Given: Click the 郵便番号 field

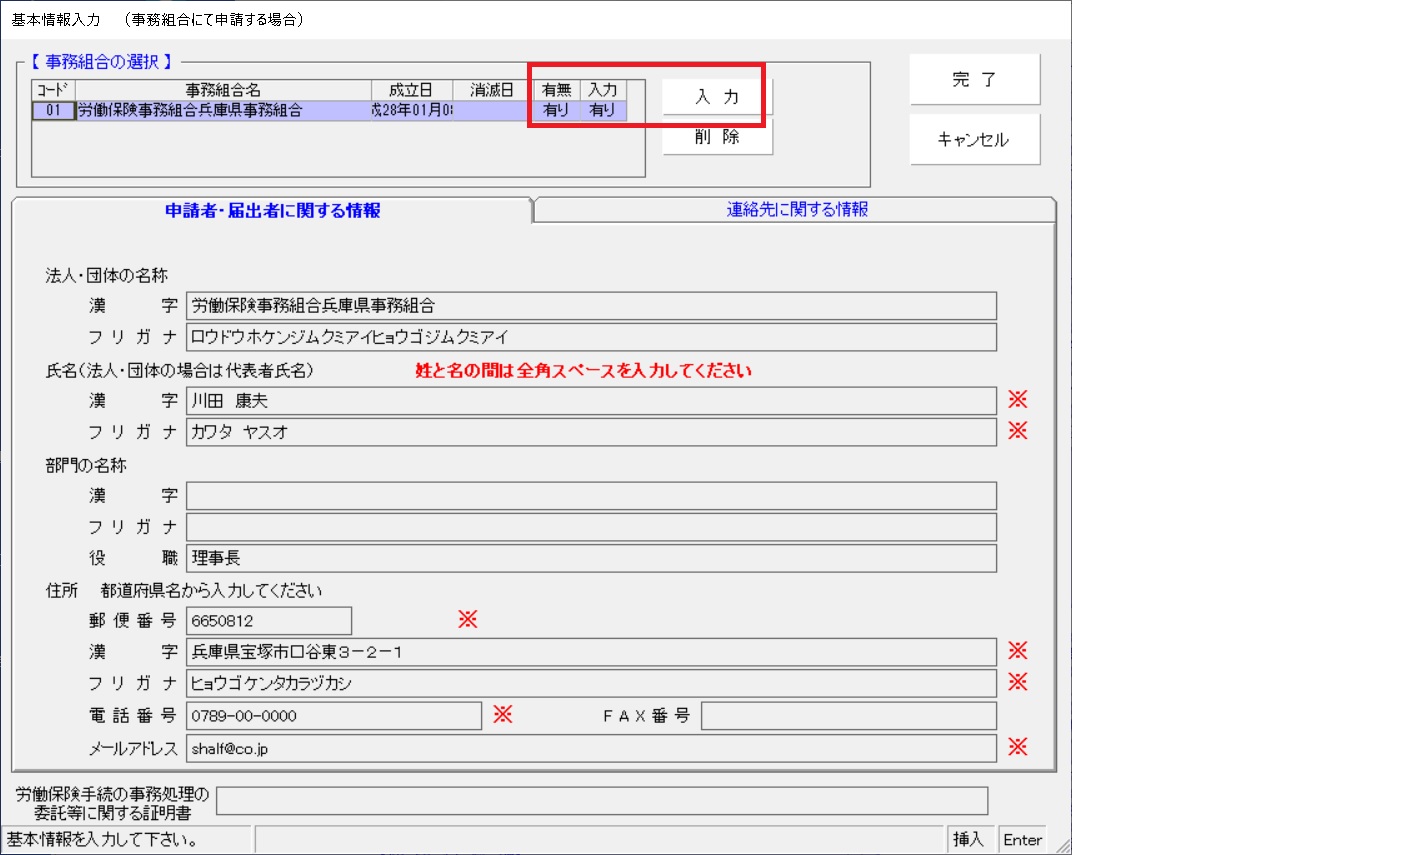Looking at the screenshot, I should [268, 621].
